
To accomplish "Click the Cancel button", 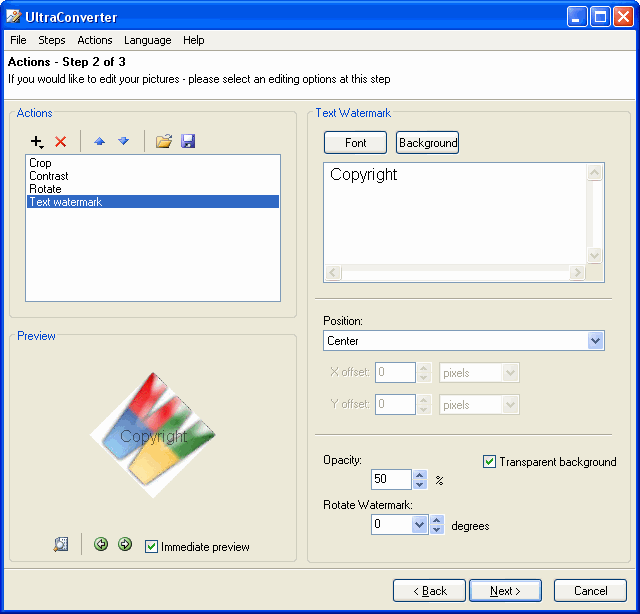I will pos(590,590).
